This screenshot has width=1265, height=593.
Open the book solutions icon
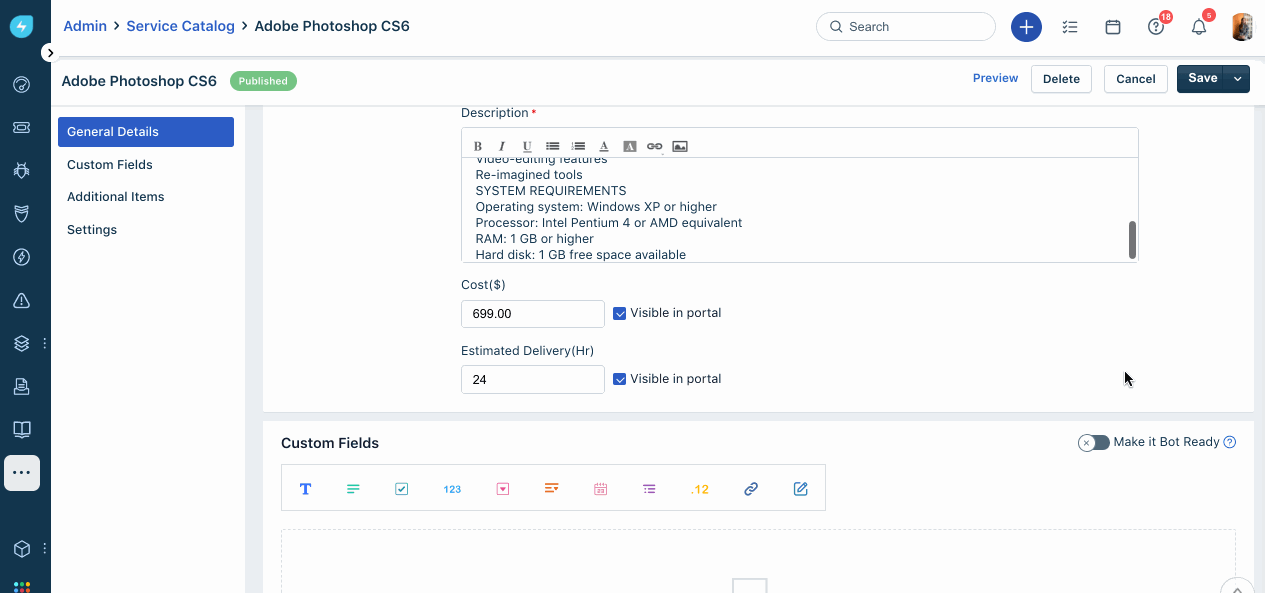21,429
